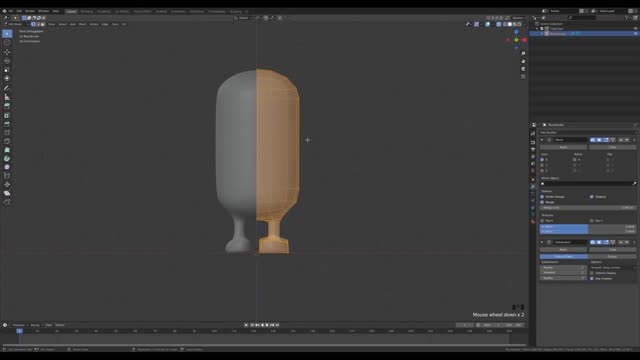The image size is (640, 360).
Task: Open the Render menu
Action: point(30,11)
